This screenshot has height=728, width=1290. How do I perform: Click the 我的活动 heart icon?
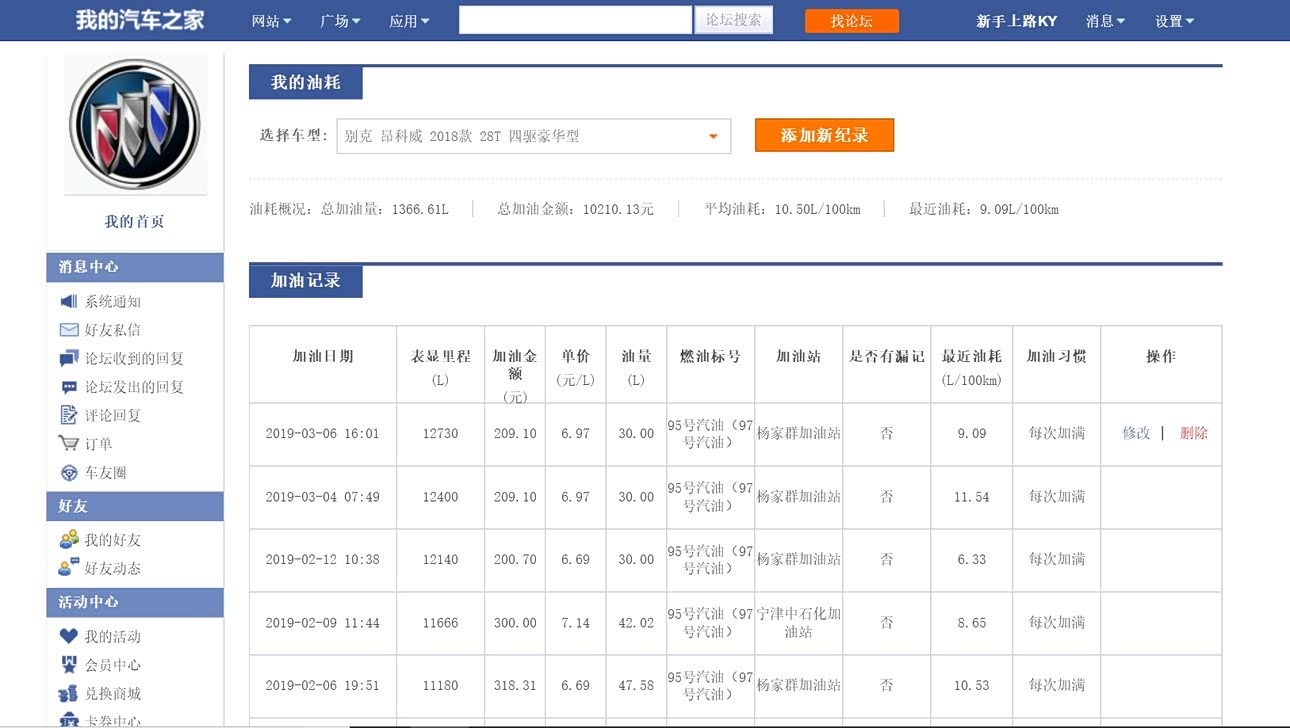click(68, 636)
